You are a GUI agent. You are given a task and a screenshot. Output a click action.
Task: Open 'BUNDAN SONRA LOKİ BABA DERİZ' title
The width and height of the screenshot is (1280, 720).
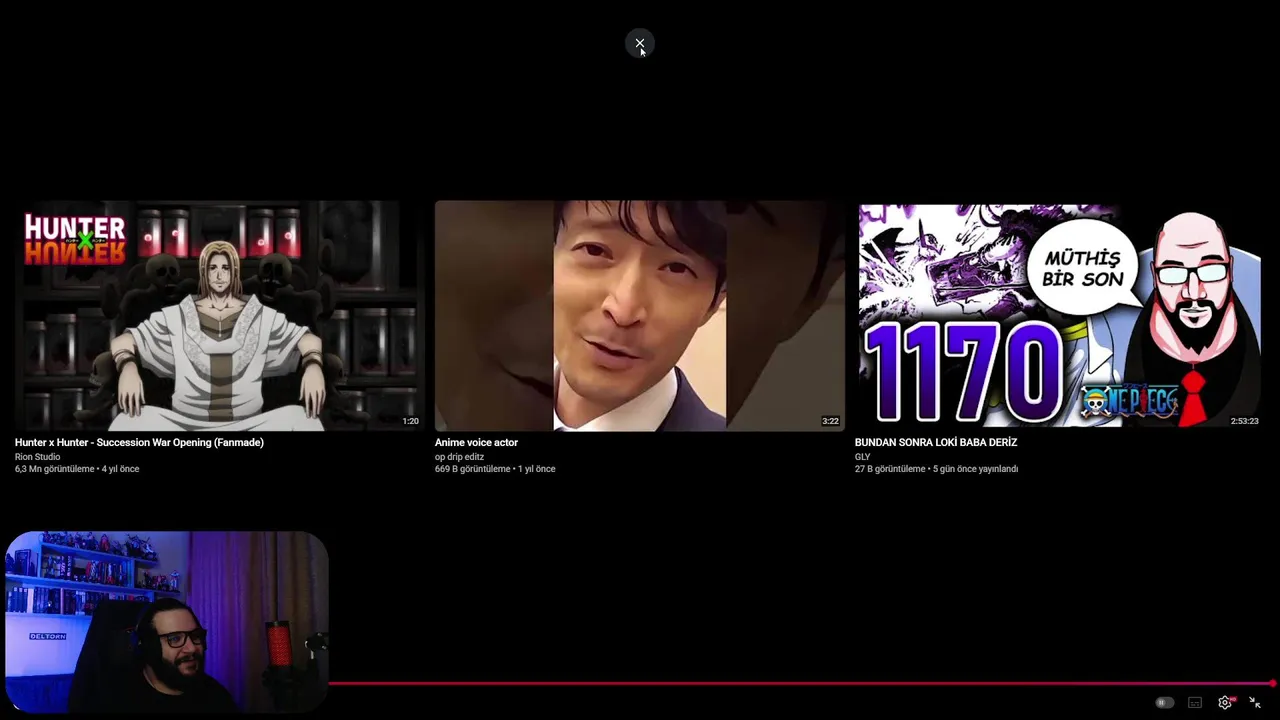pos(936,442)
